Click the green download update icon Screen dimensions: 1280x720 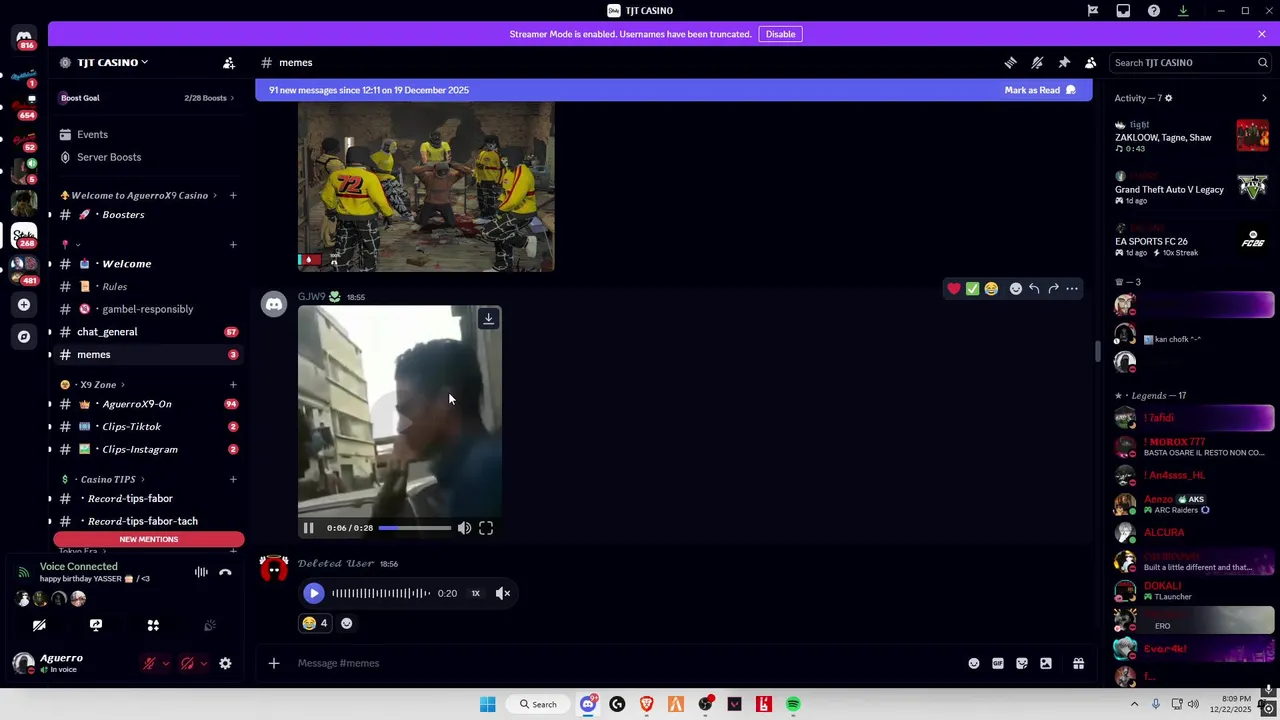tap(1183, 11)
